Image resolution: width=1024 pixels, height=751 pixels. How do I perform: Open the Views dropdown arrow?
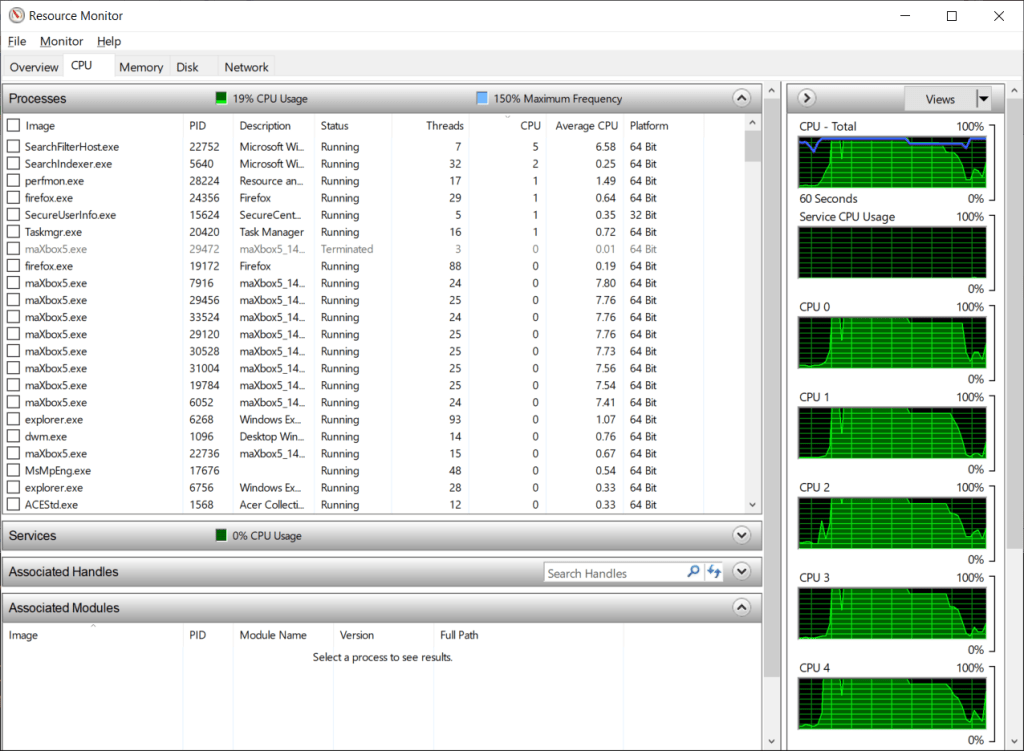click(x=983, y=99)
